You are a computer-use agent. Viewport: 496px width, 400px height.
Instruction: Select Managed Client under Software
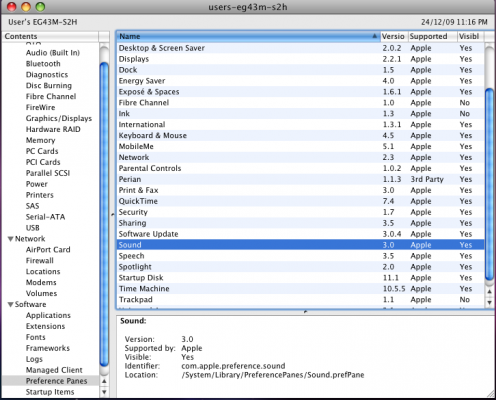(x=54, y=370)
